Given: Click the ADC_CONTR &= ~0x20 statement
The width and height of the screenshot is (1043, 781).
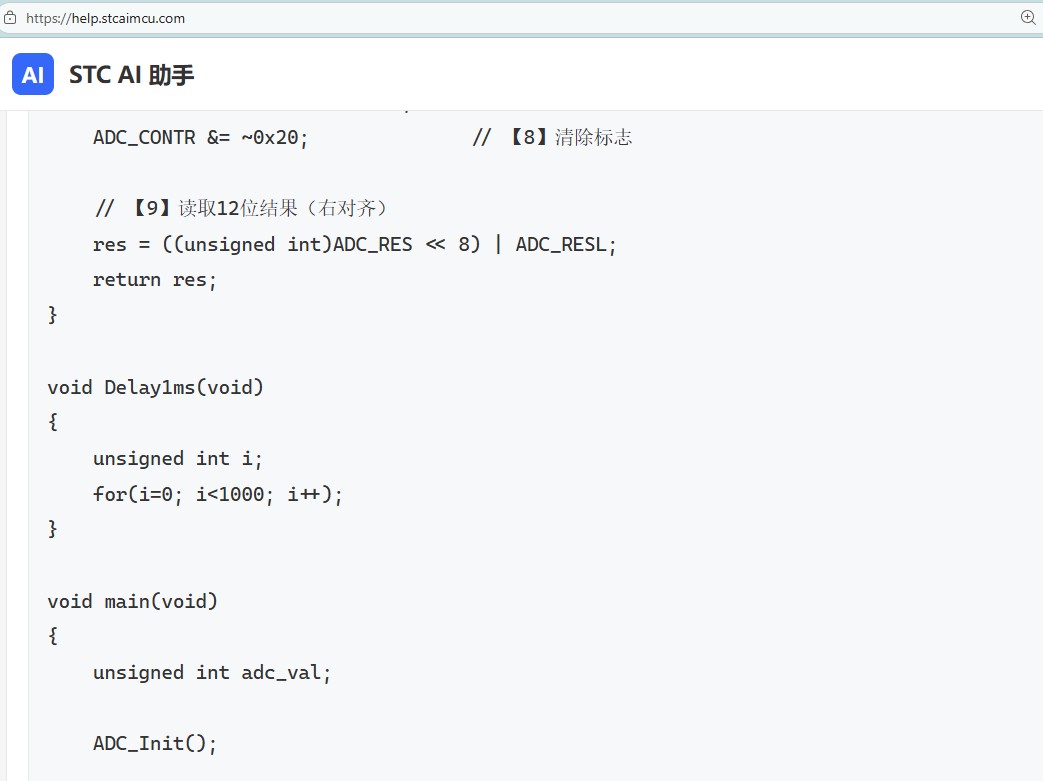Looking at the screenshot, I should (200, 138).
